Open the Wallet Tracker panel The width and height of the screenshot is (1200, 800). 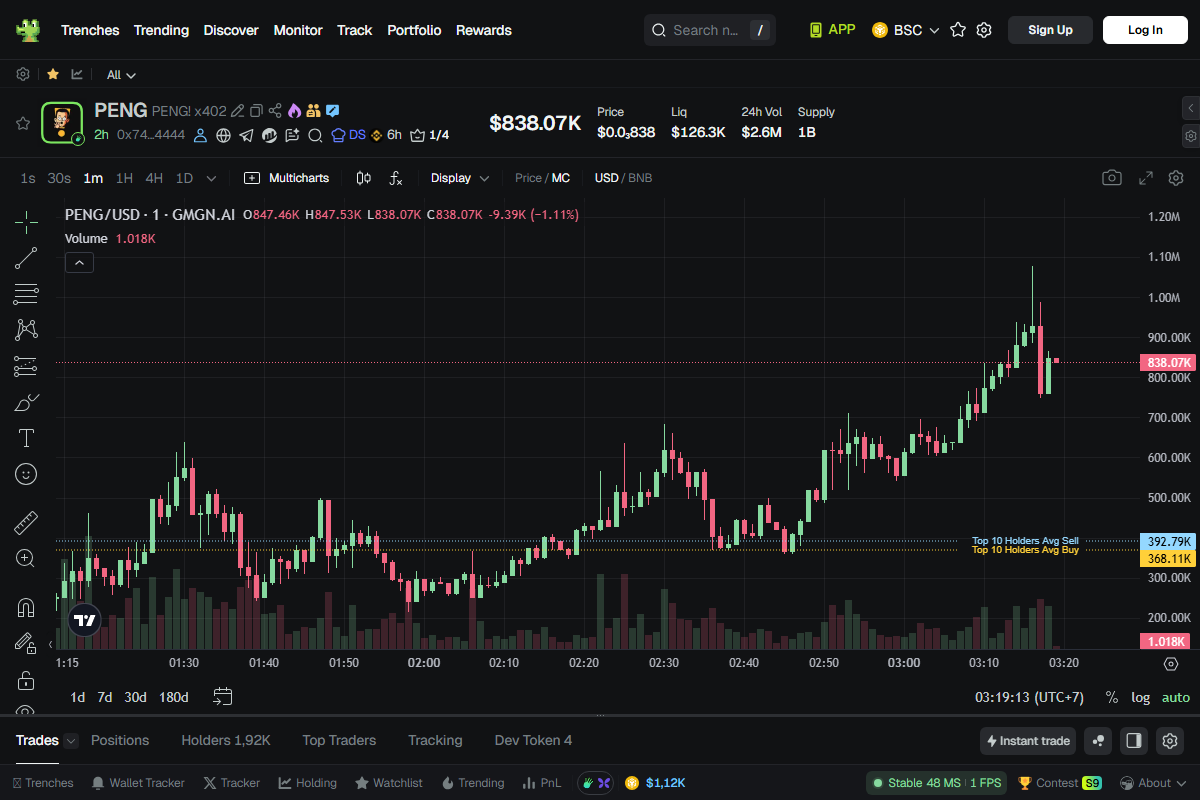tap(138, 783)
